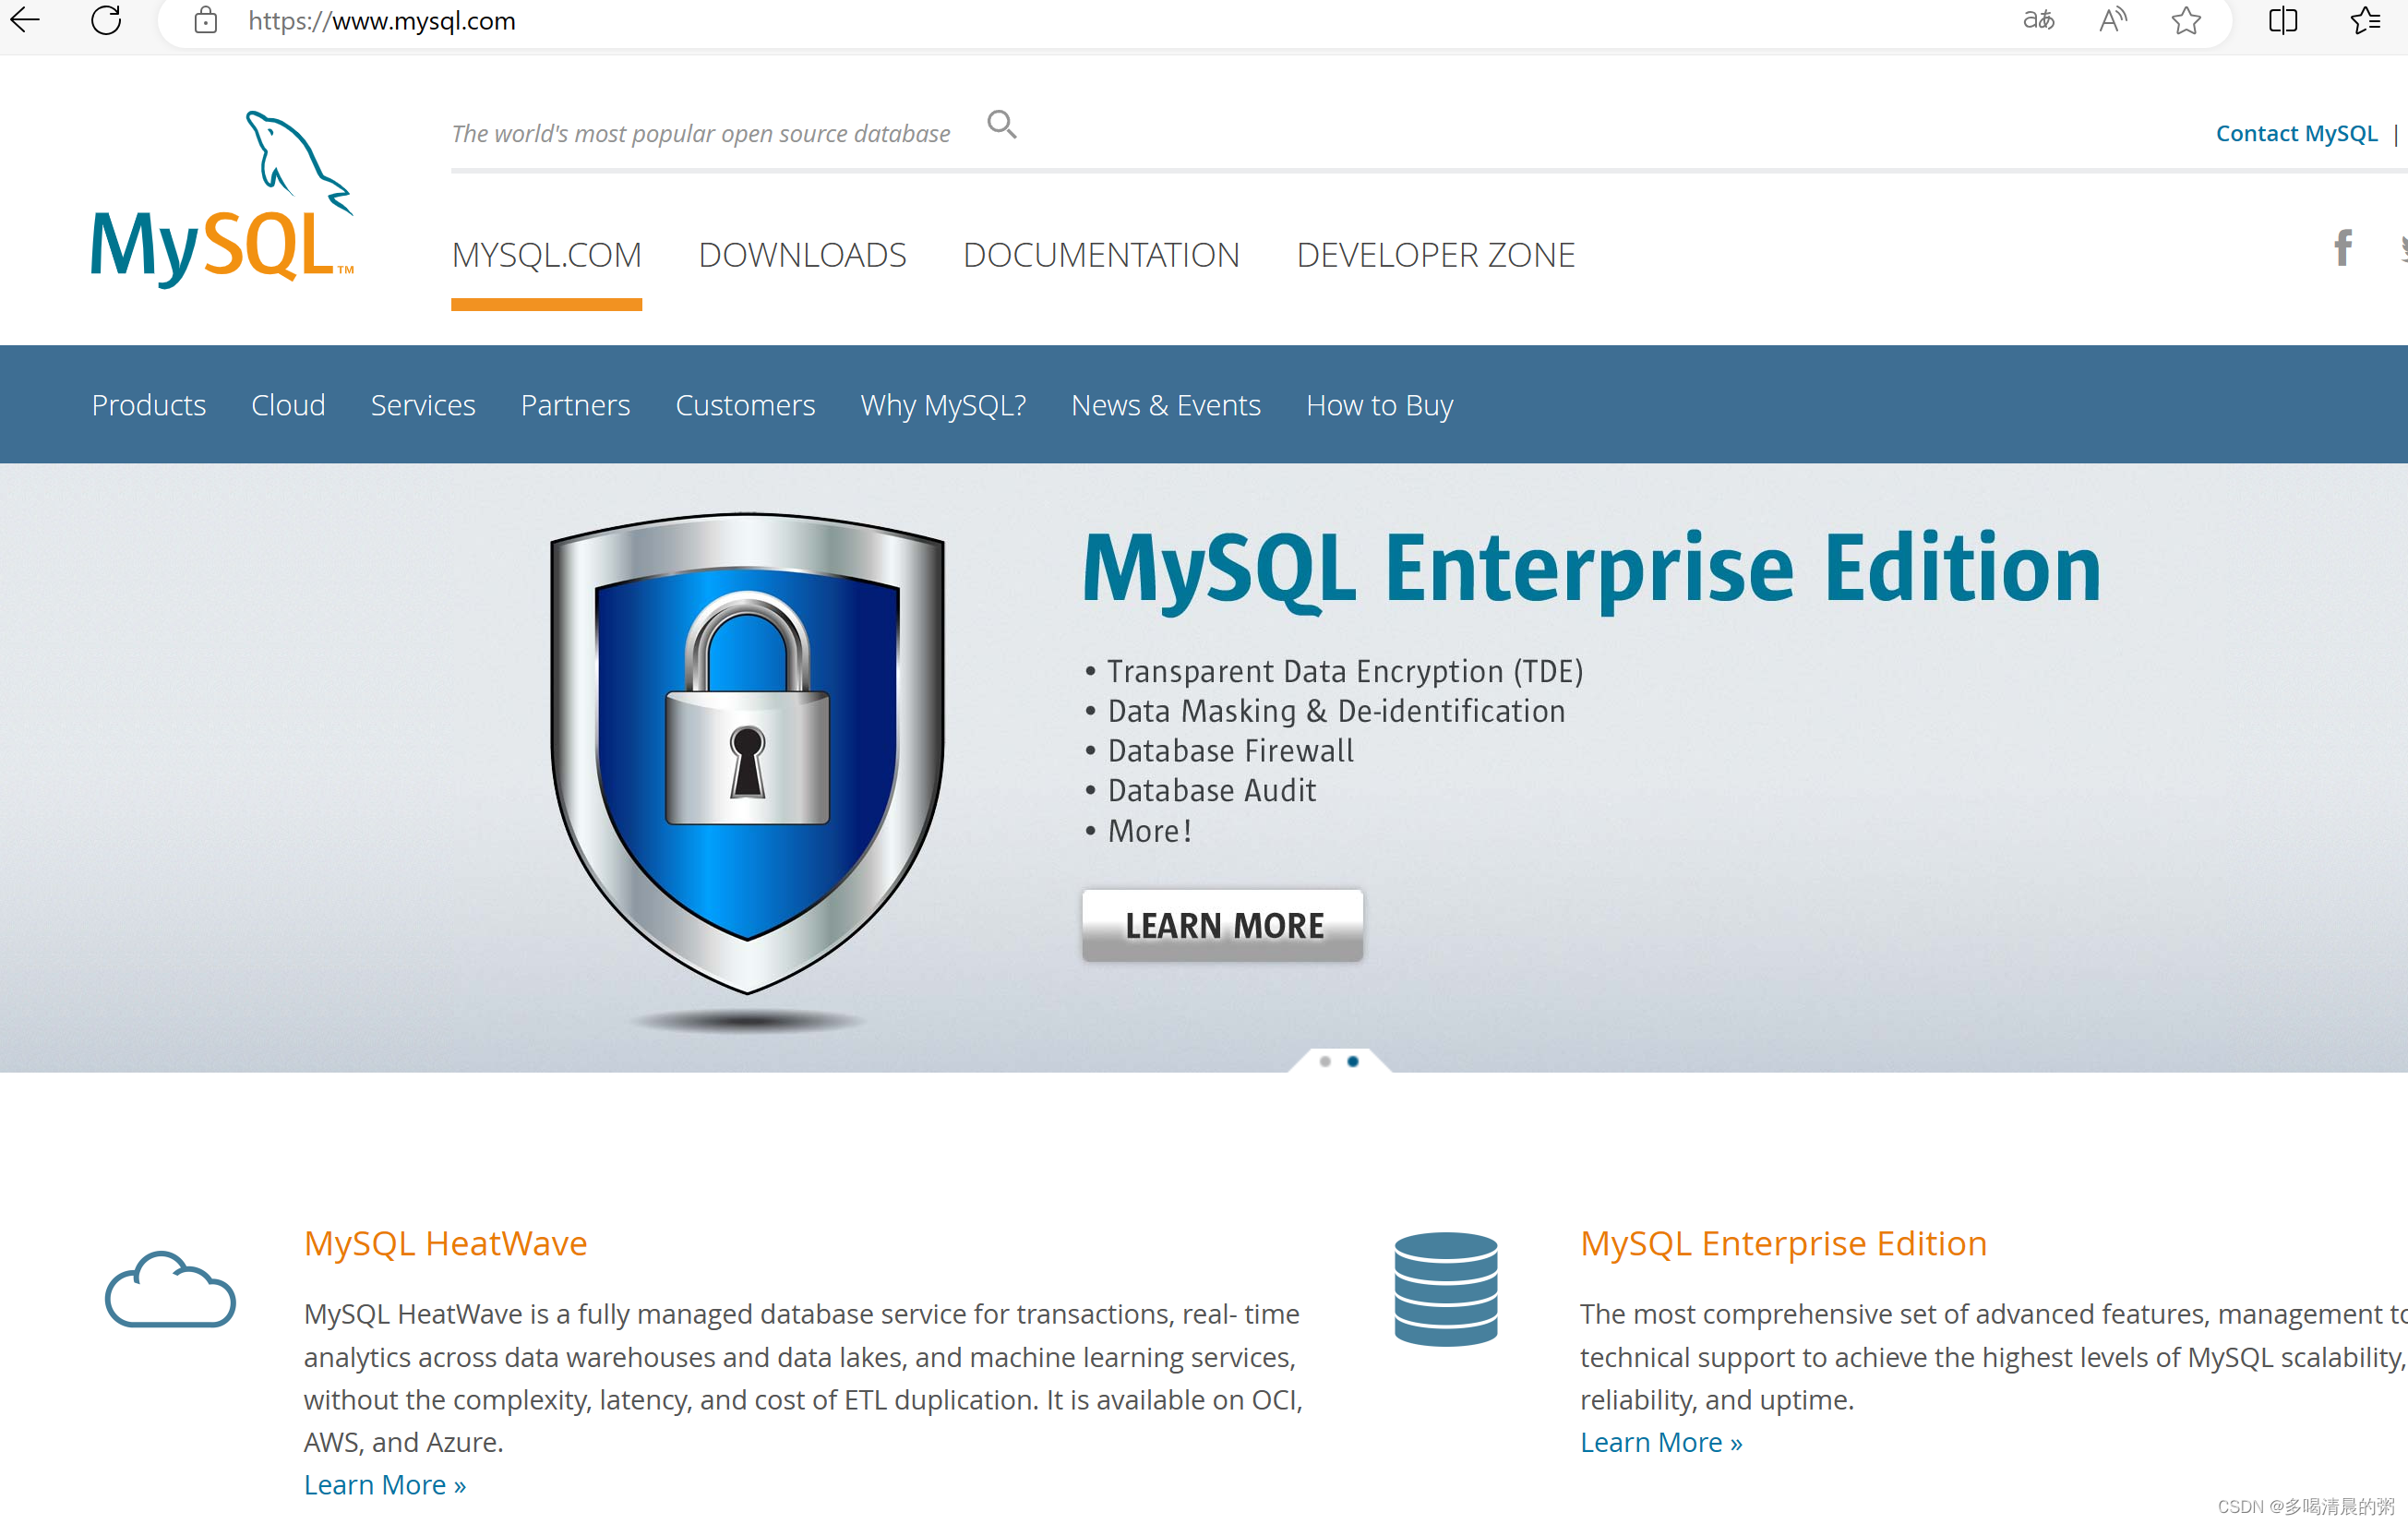This screenshot has height=1524, width=2408.
Task: Switch to the DOCUMENTATION tab
Action: coord(1101,255)
